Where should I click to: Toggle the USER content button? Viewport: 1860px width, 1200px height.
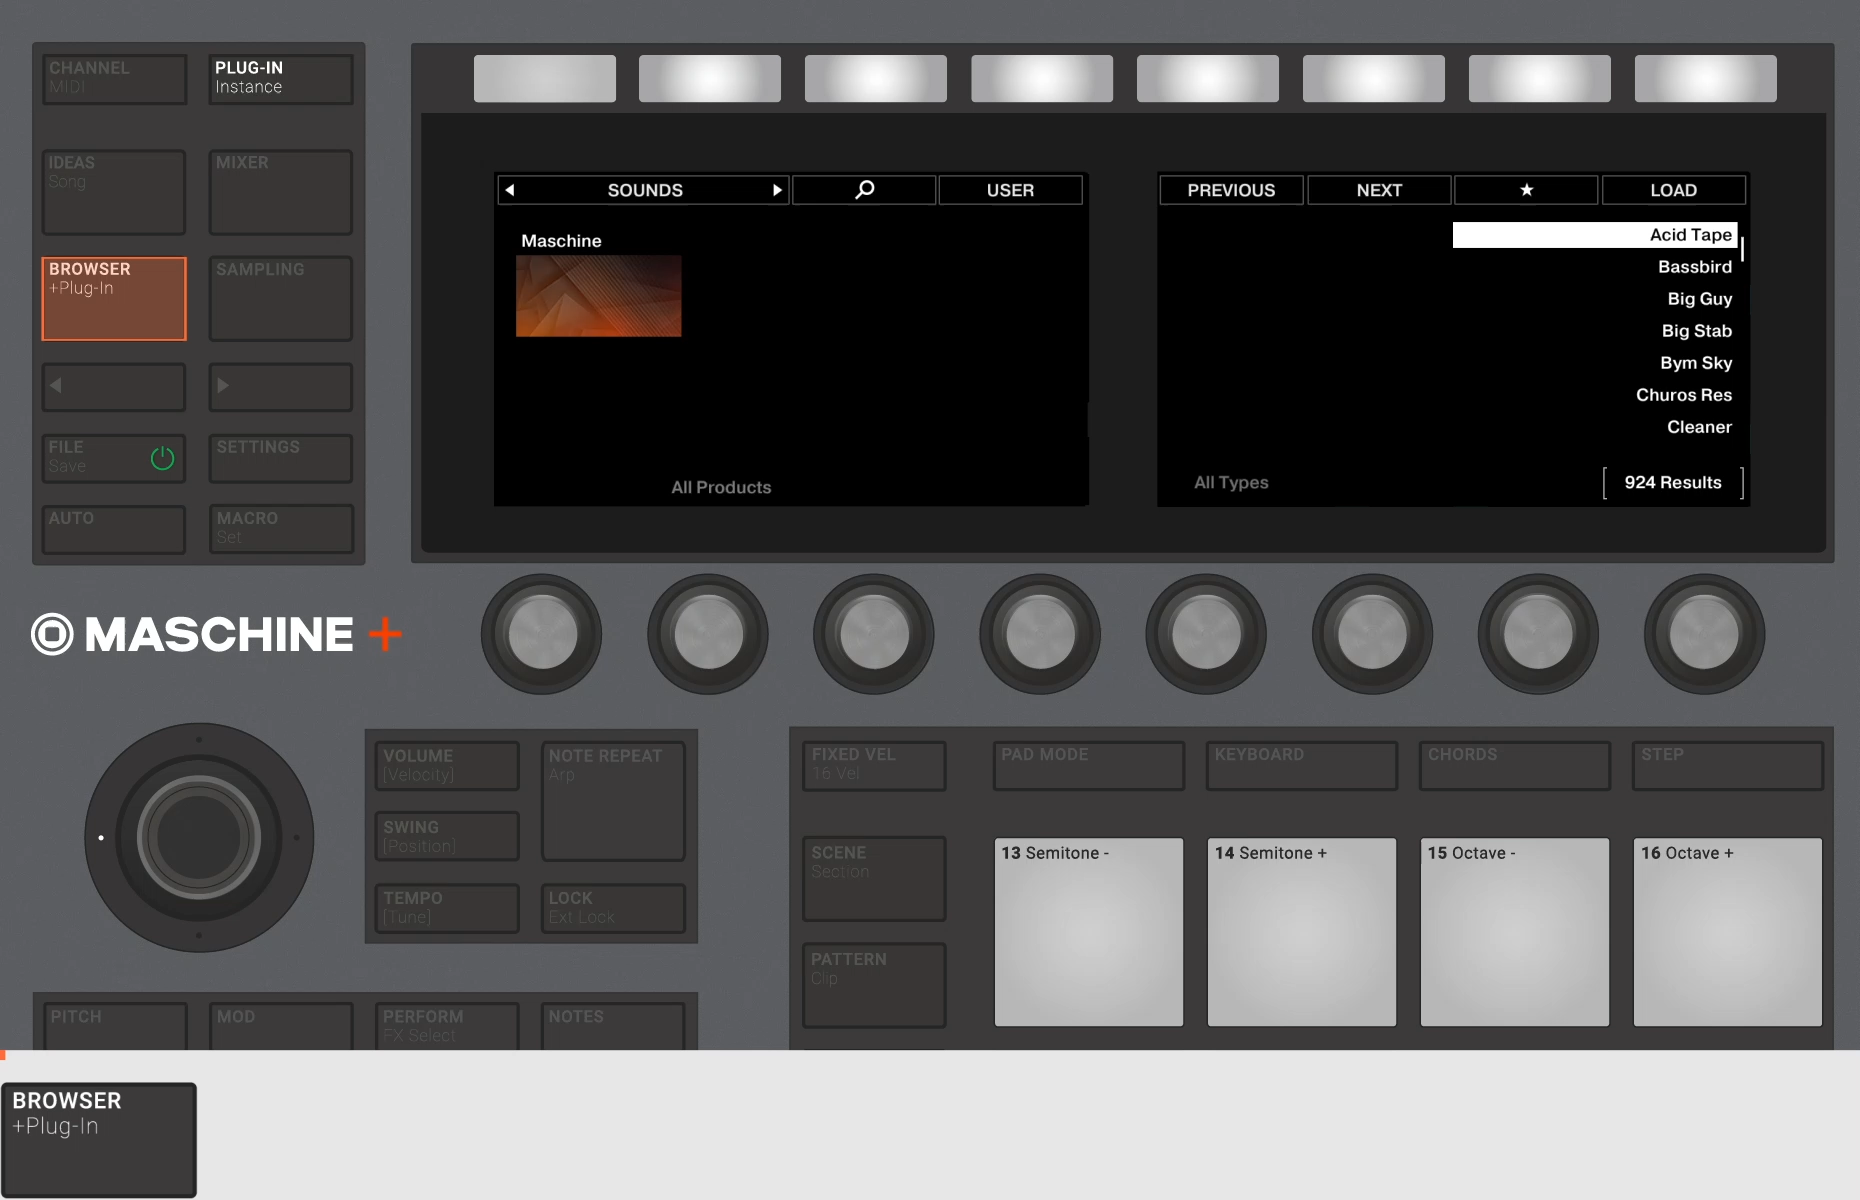click(1010, 190)
